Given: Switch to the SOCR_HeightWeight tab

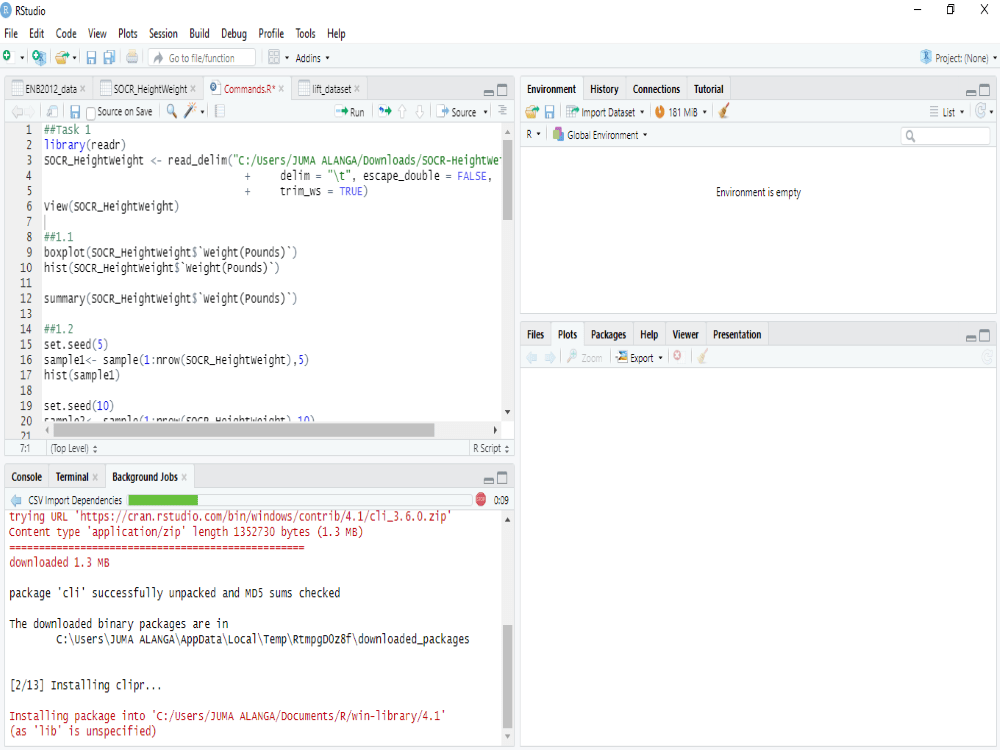Looking at the screenshot, I should (150, 89).
